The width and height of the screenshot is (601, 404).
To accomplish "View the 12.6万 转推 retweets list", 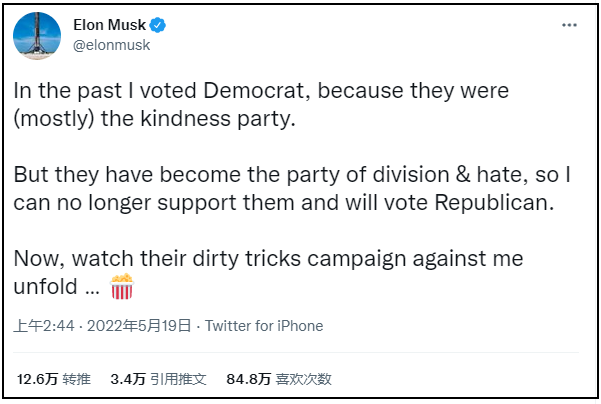I will point(54,379).
